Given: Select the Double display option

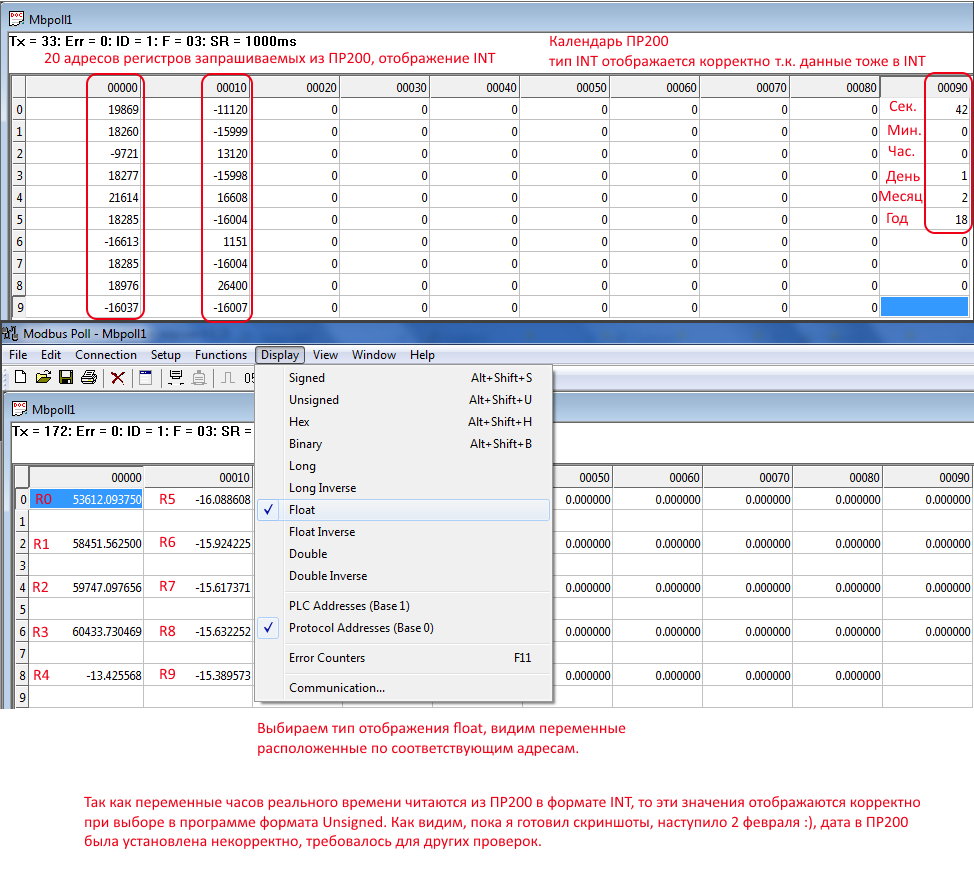Looking at the screenshot, I should coord(404,554).
